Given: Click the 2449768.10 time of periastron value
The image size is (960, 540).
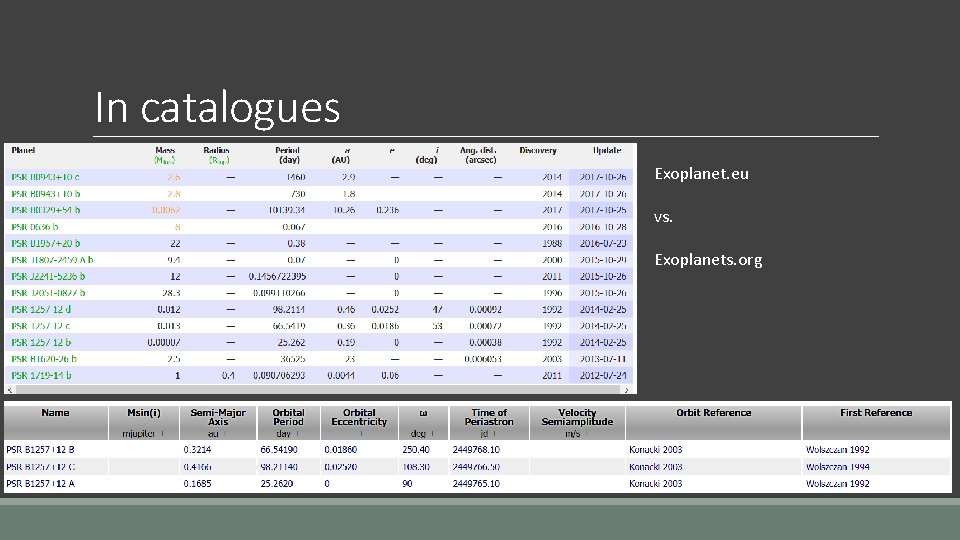Looking at the screenshot, I should (x=476, y=449).
